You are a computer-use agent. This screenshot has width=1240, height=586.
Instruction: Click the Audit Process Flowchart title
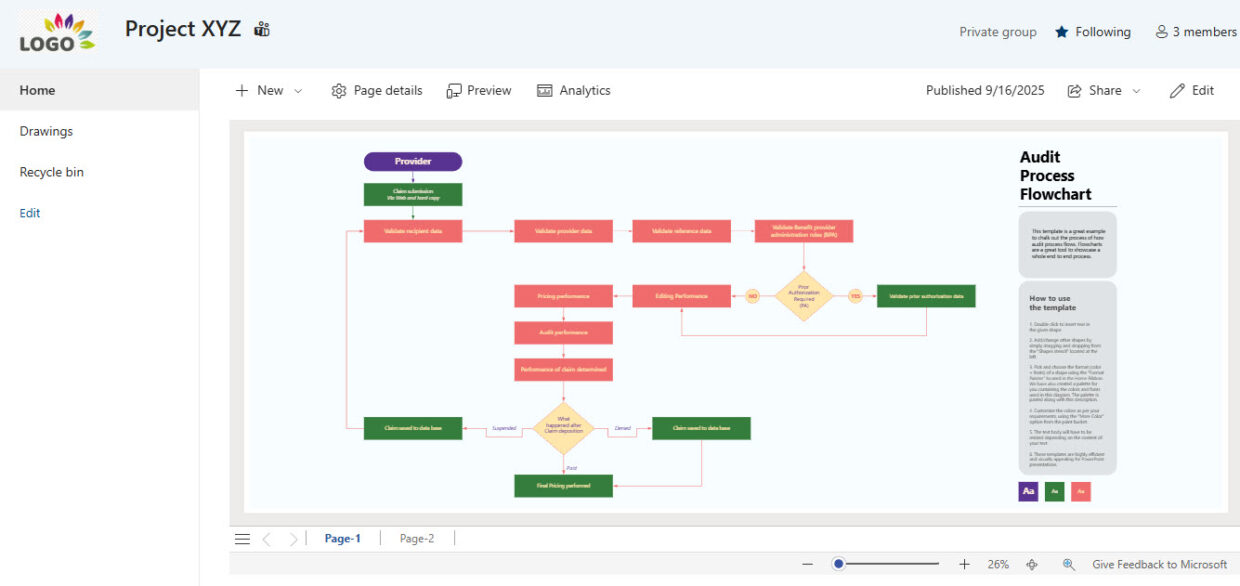point(1055,175)
